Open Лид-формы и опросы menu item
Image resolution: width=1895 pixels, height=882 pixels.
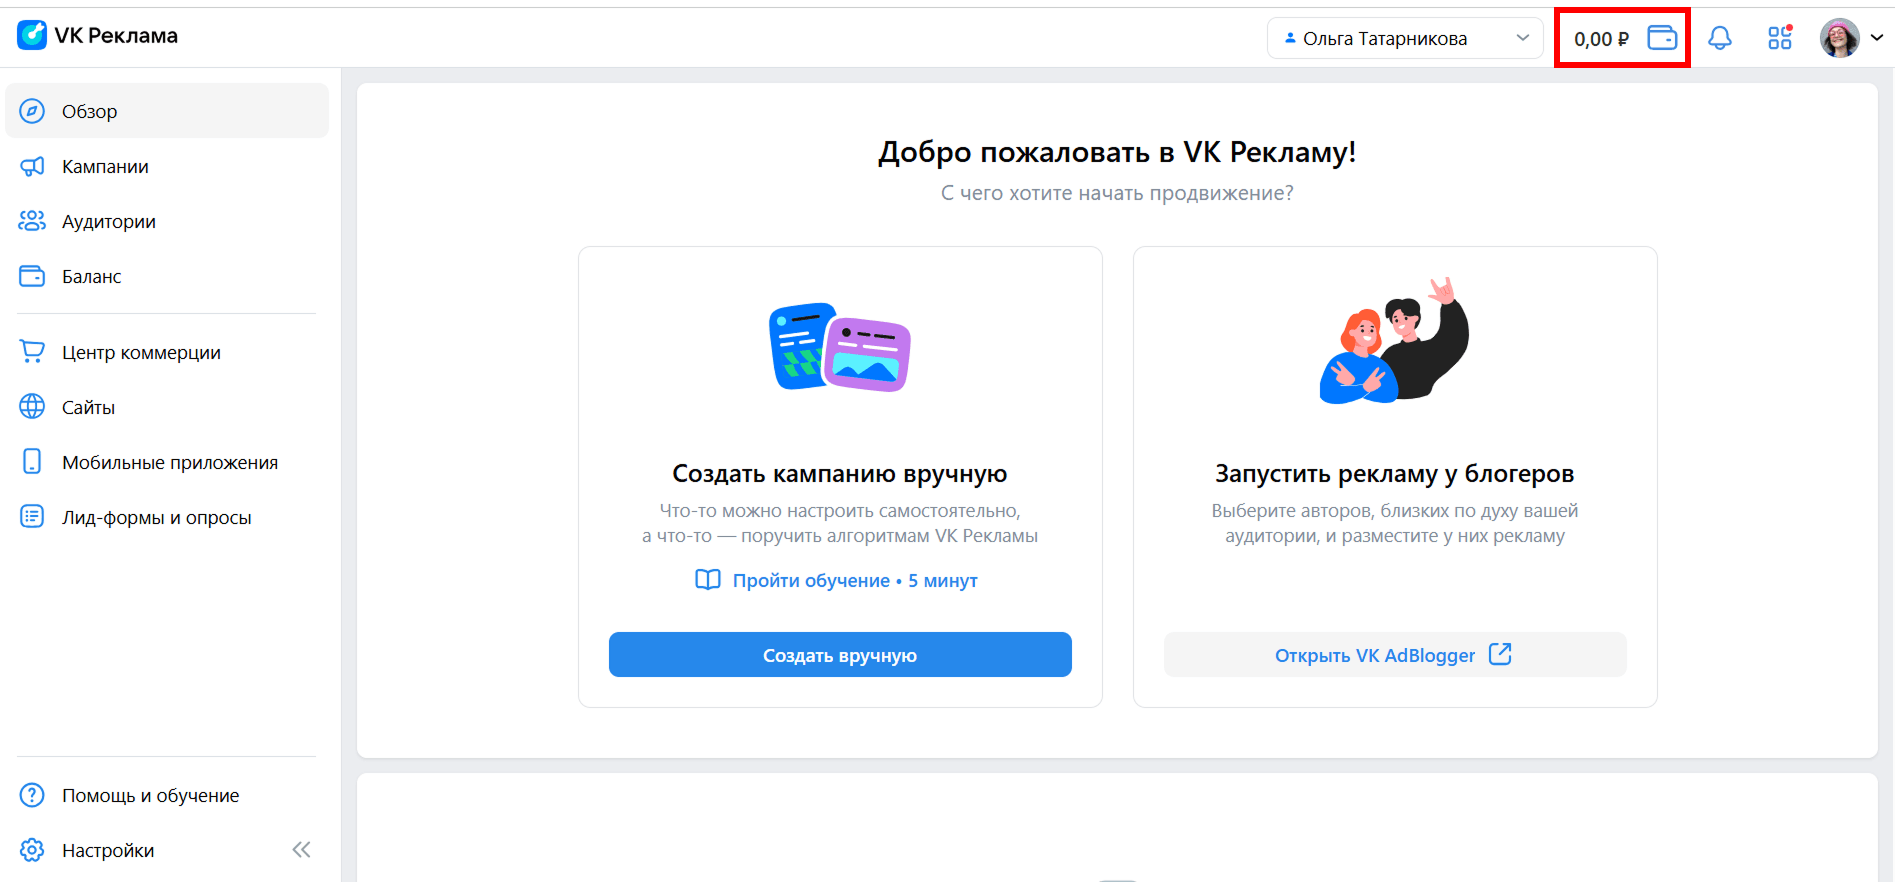(x=167, y=517)
